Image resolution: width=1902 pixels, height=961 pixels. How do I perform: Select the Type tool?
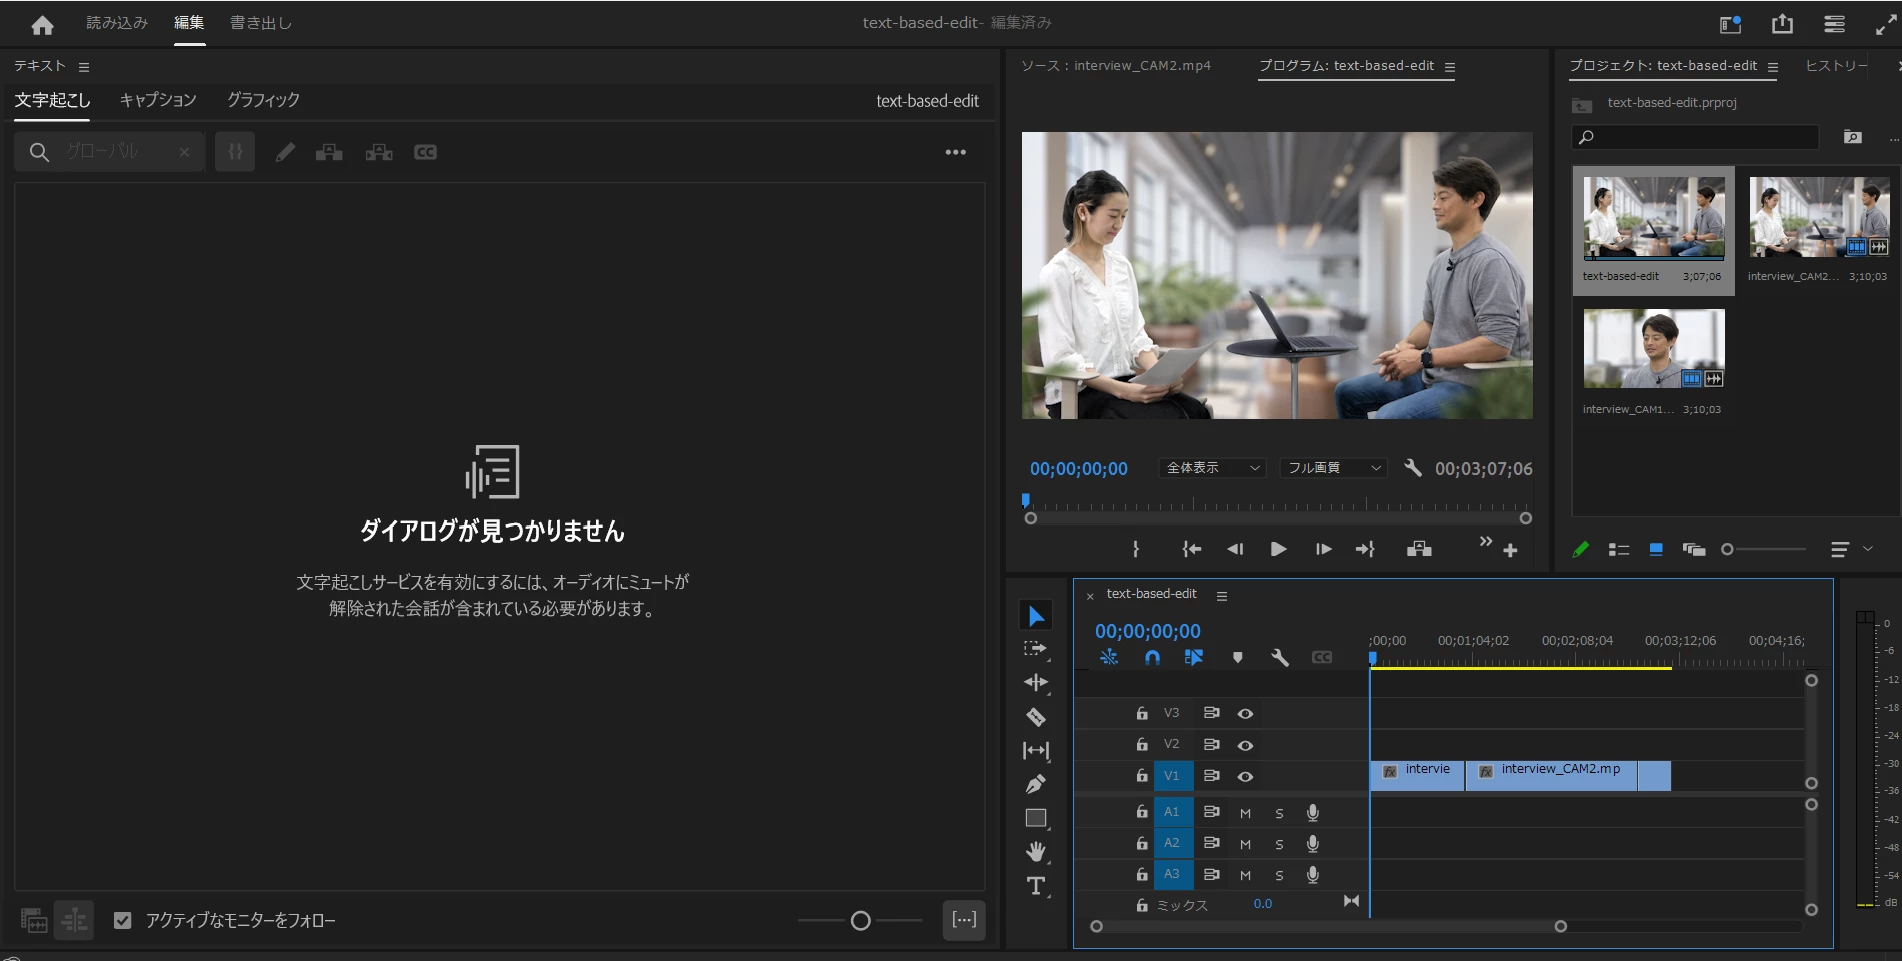point(1036,886)
